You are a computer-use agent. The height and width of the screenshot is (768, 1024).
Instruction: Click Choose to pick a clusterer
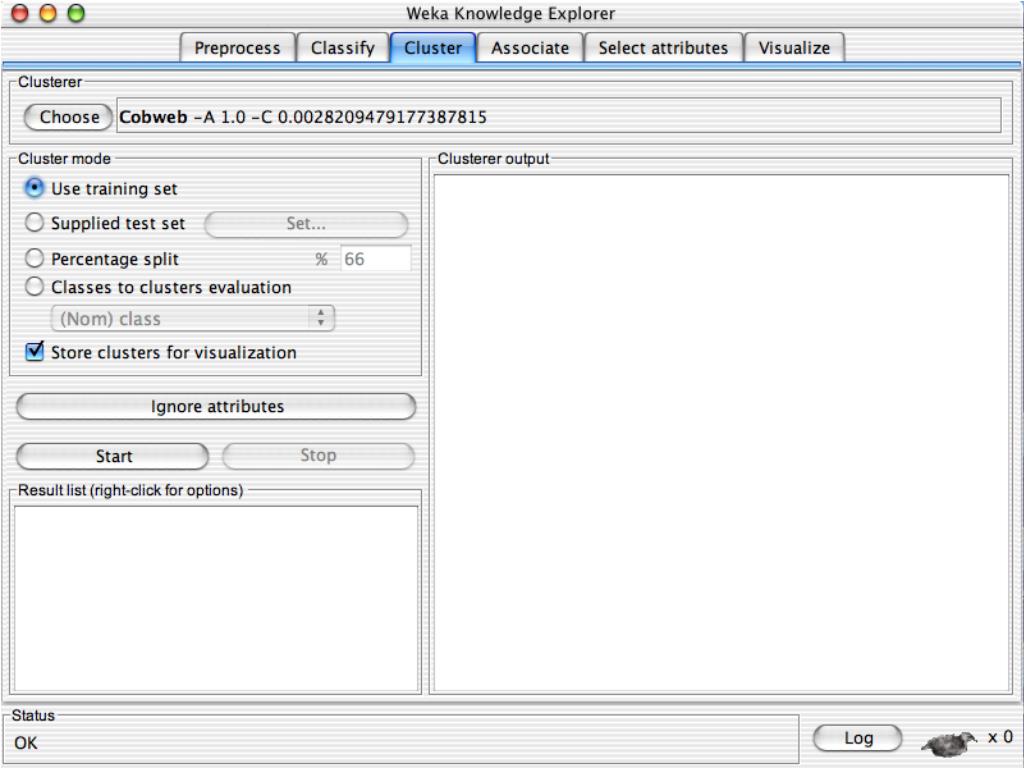[69, 117]
